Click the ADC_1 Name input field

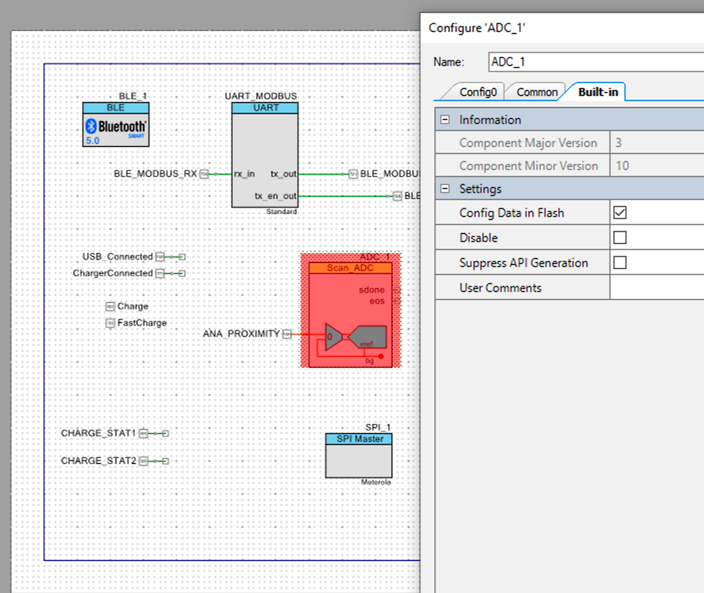(x=596, y=62)
